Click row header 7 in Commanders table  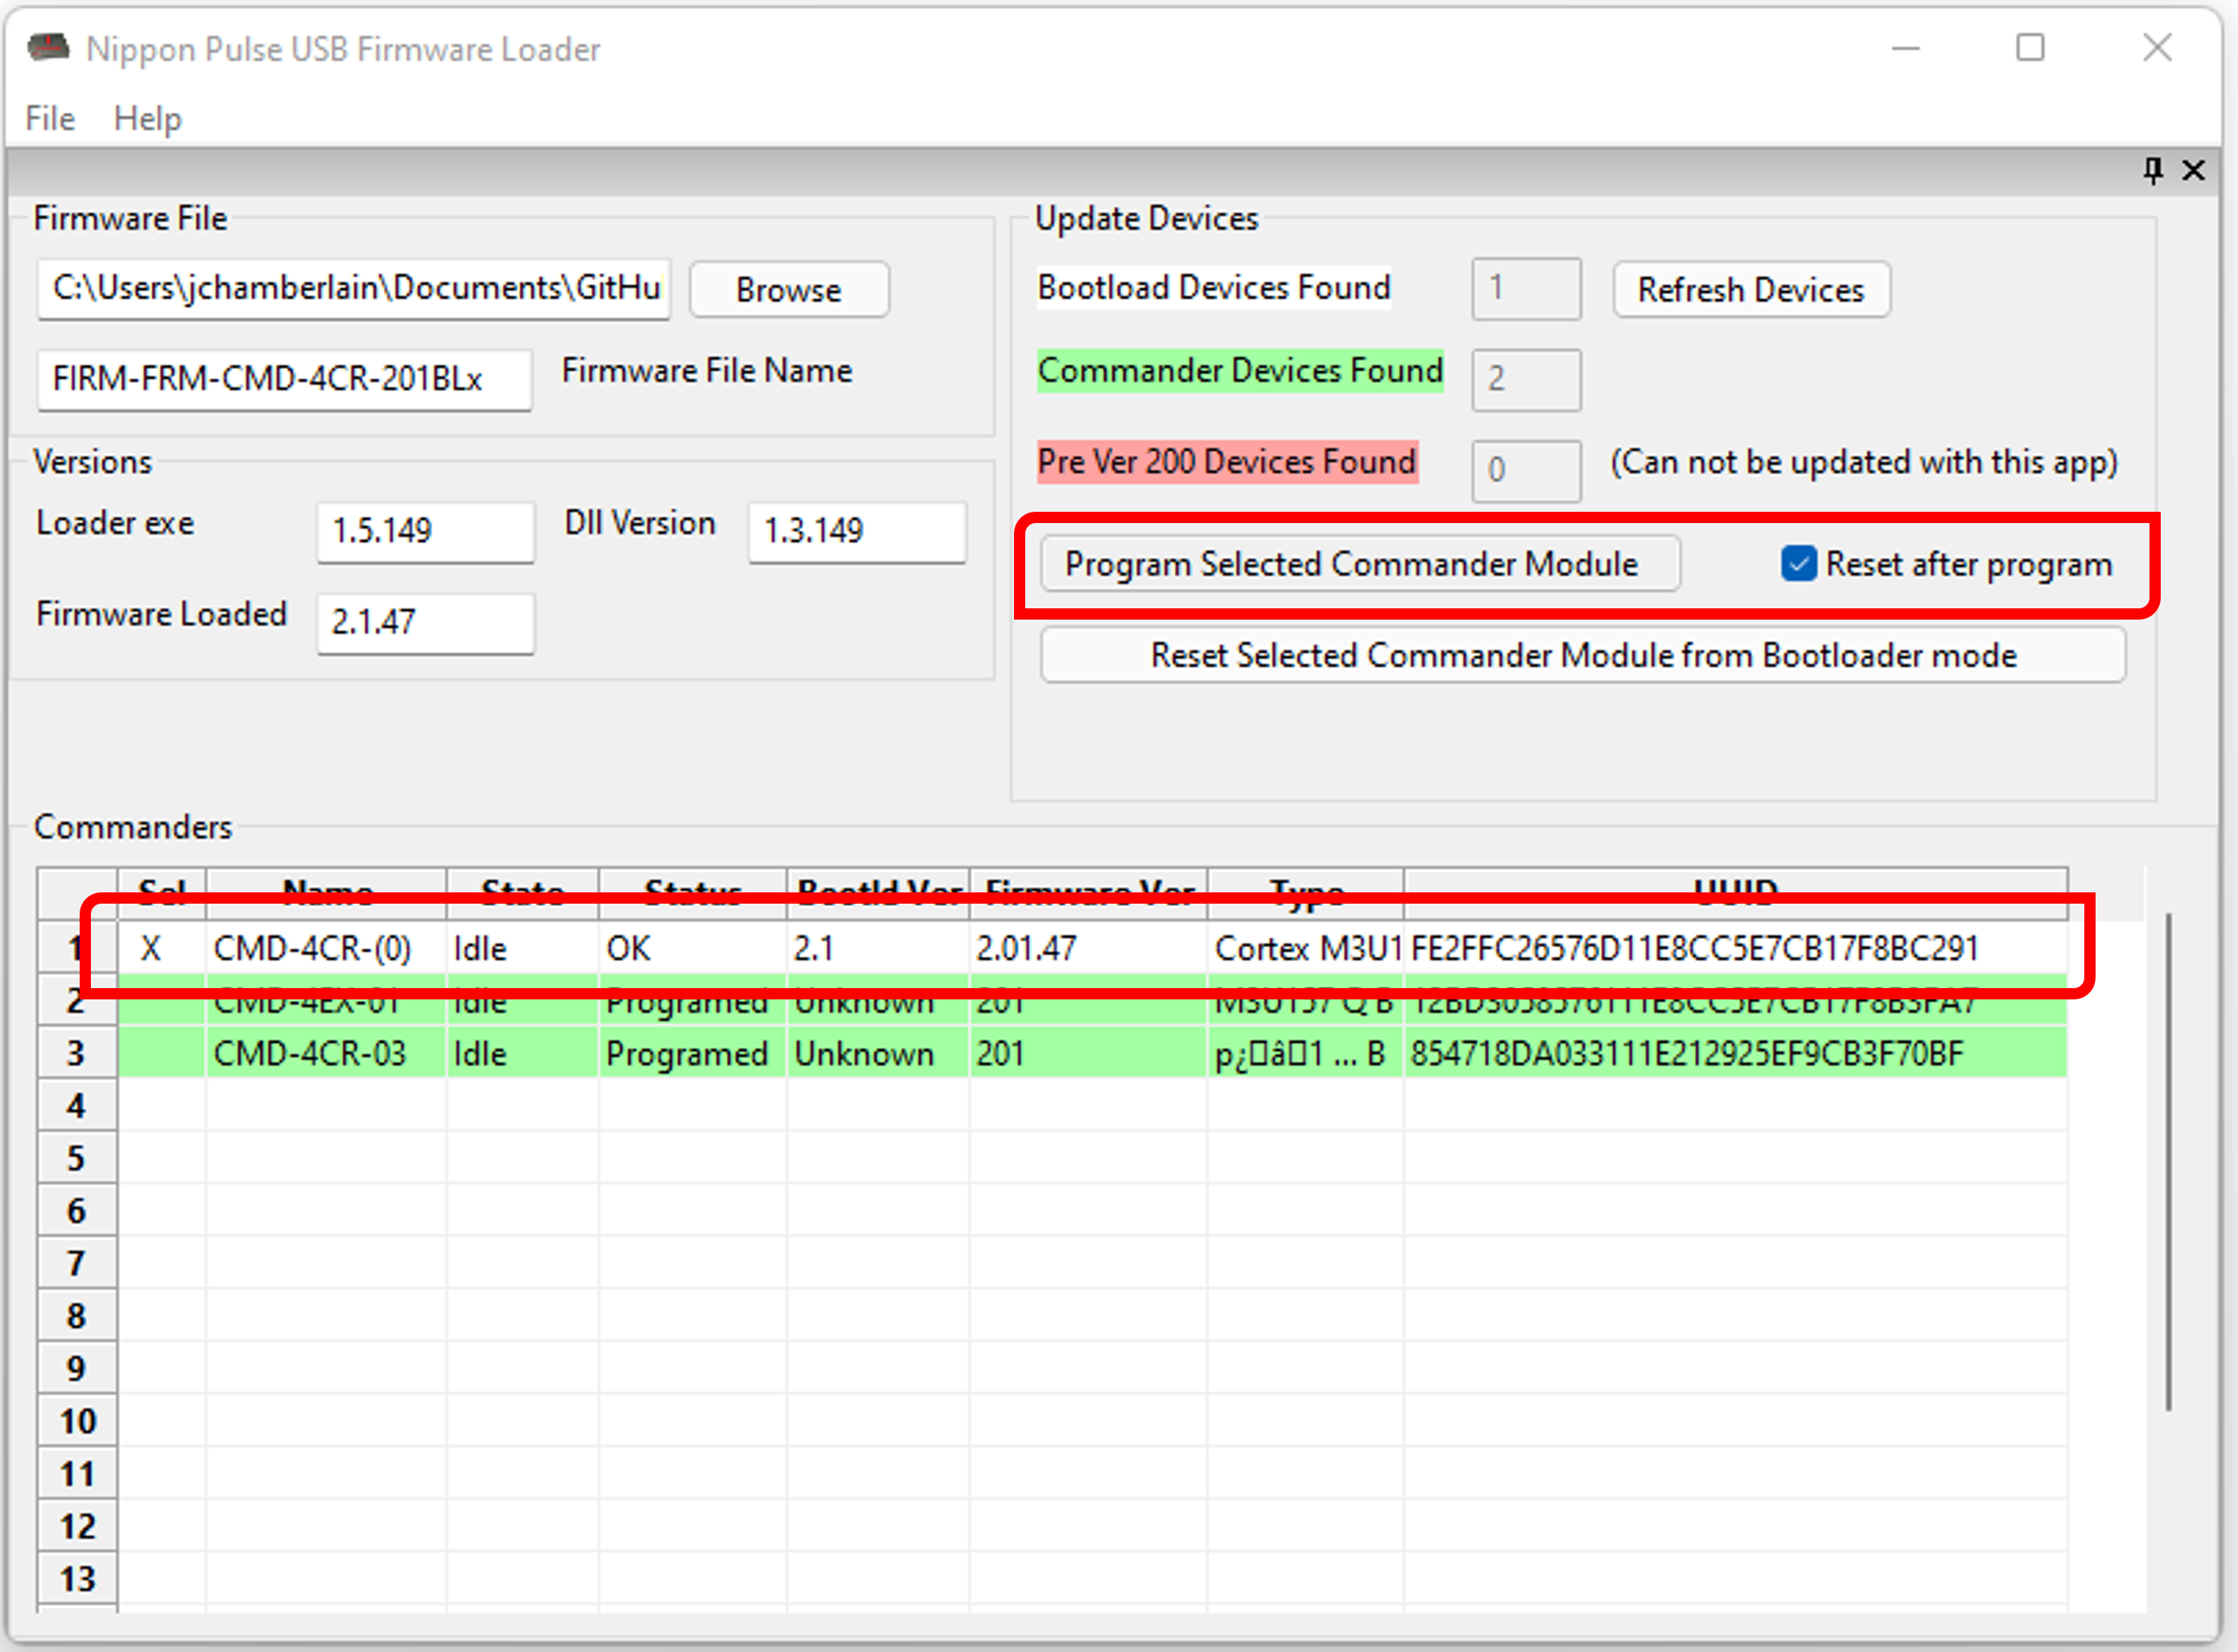point(77,1263)
